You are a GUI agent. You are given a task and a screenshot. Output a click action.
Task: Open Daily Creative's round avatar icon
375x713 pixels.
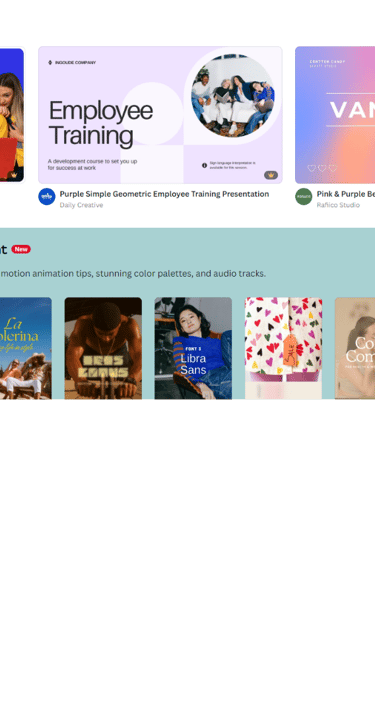point(47,196)
